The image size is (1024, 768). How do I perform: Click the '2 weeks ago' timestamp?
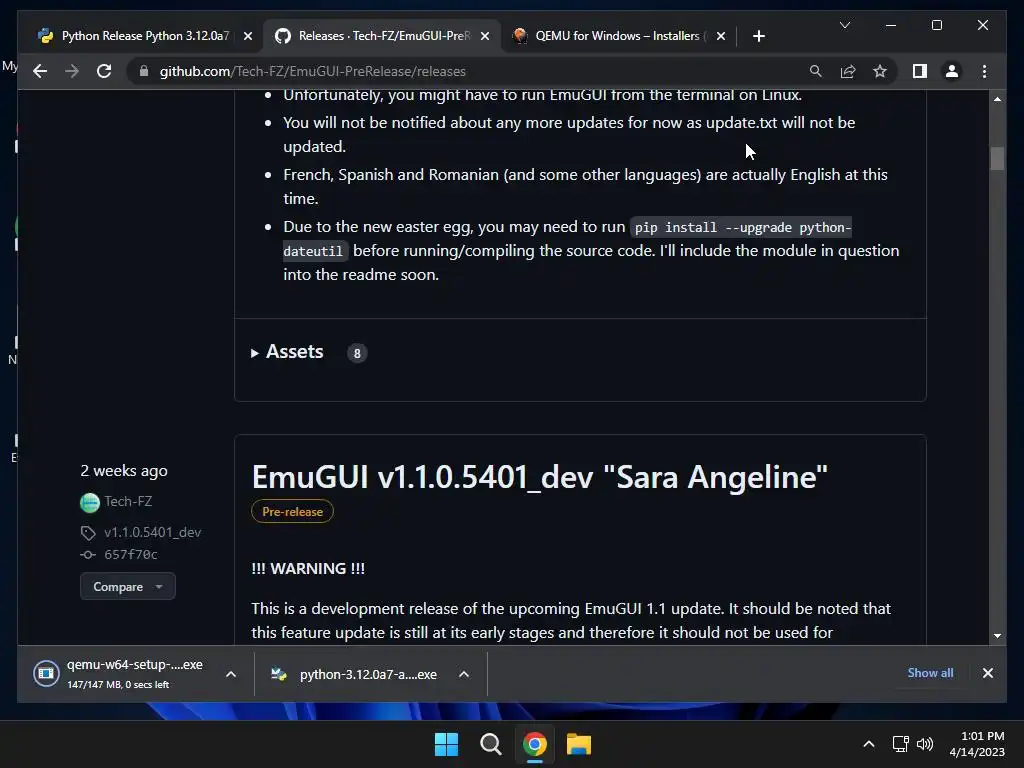[124, 471]
